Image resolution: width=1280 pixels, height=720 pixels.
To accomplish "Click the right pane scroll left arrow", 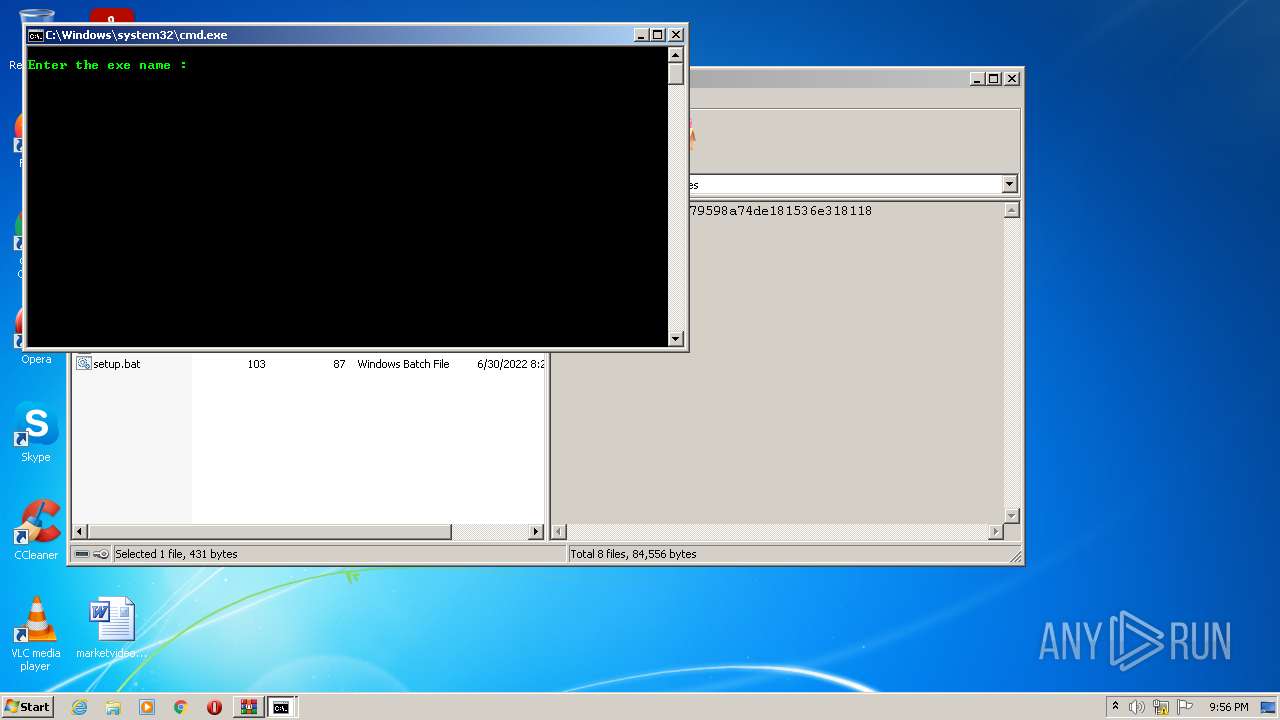I will tap(560, 532).
